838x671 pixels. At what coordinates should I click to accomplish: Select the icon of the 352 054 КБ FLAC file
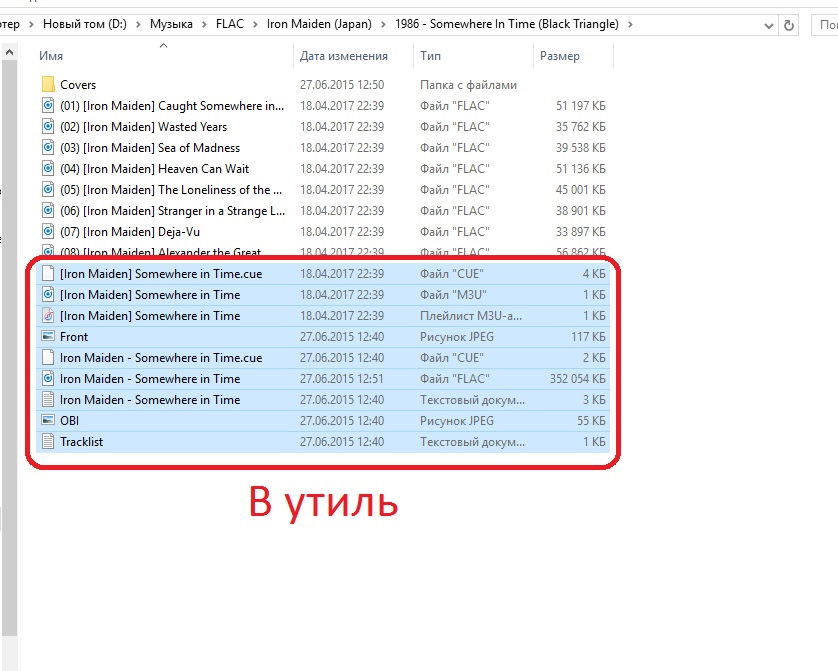tap(48, 379)
